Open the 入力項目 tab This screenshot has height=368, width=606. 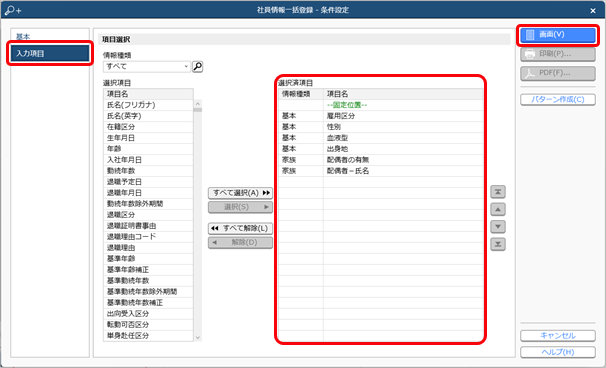(50, 53)
